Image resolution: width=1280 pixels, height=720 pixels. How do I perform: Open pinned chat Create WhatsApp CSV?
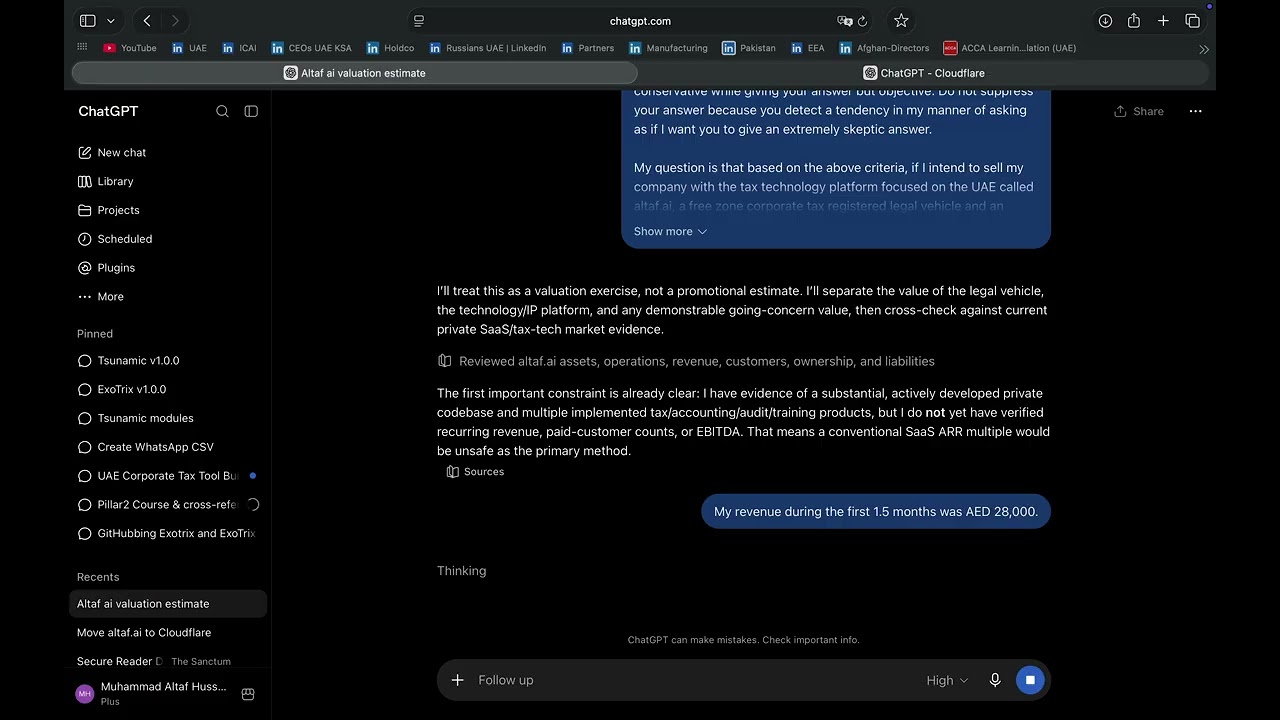(x=168, y=447)
